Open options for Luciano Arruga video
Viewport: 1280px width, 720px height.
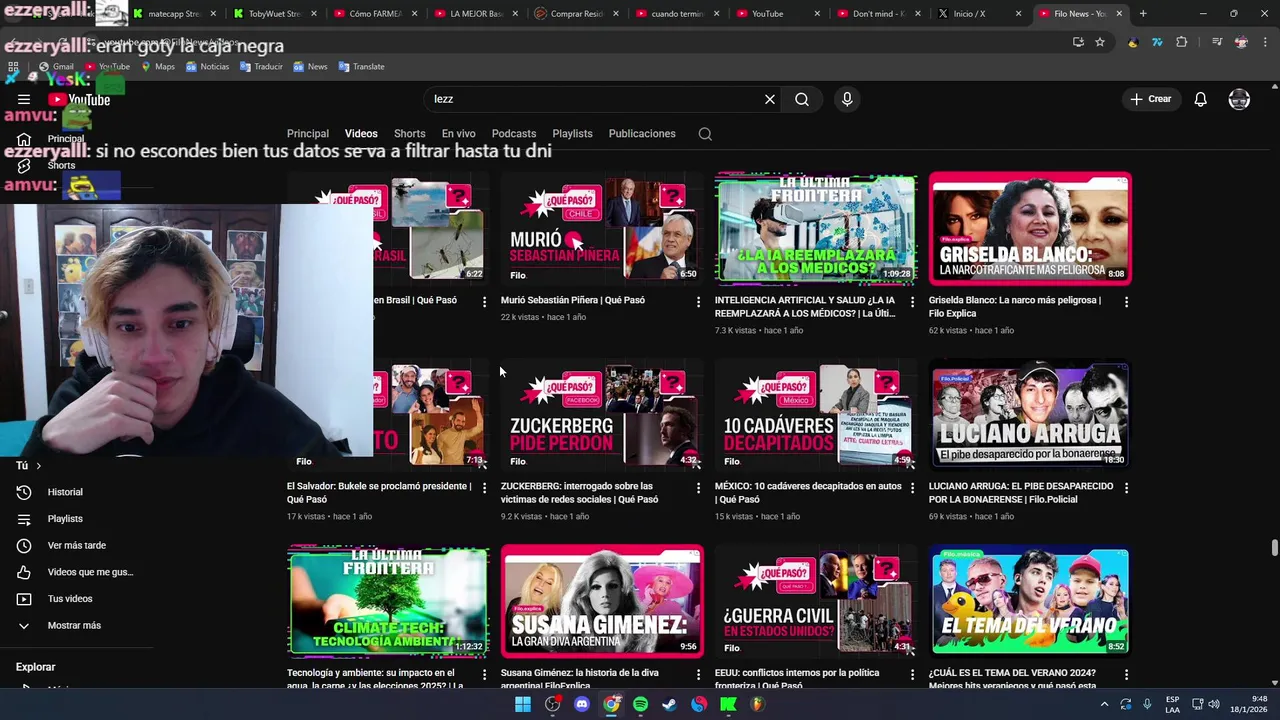[1126, 487]
